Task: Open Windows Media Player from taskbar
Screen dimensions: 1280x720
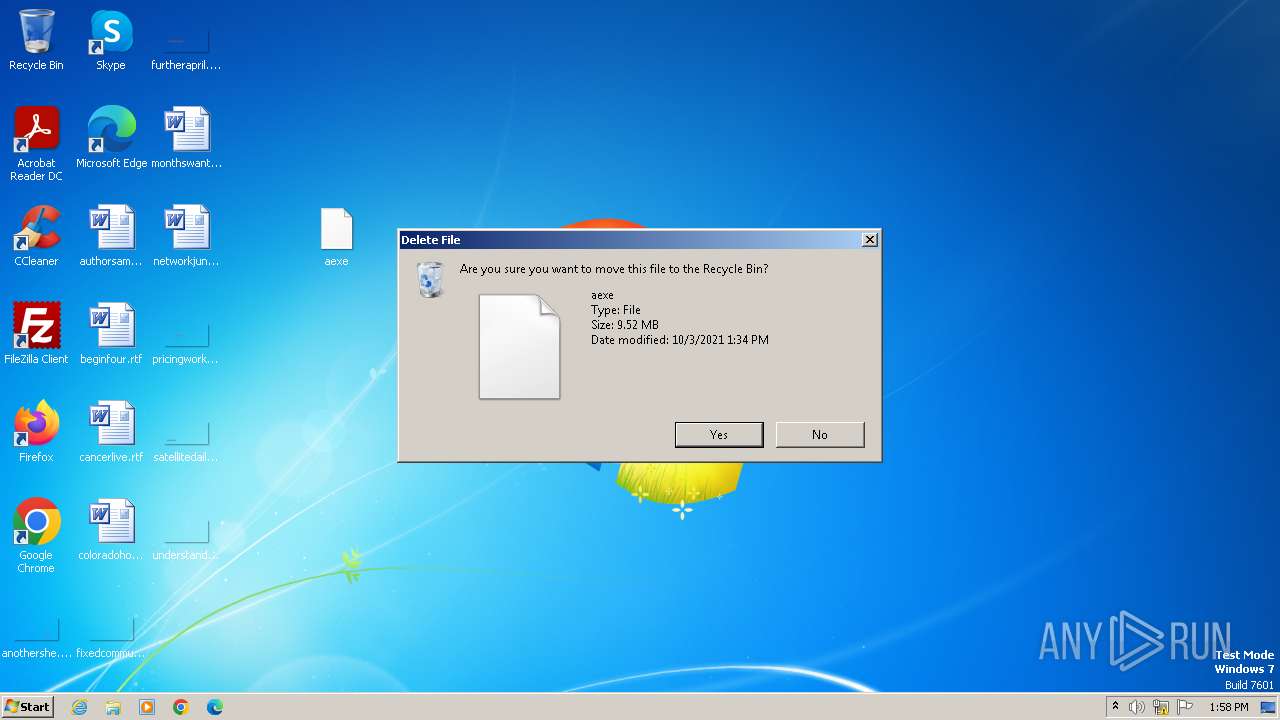Action: [x=147, y=707]
